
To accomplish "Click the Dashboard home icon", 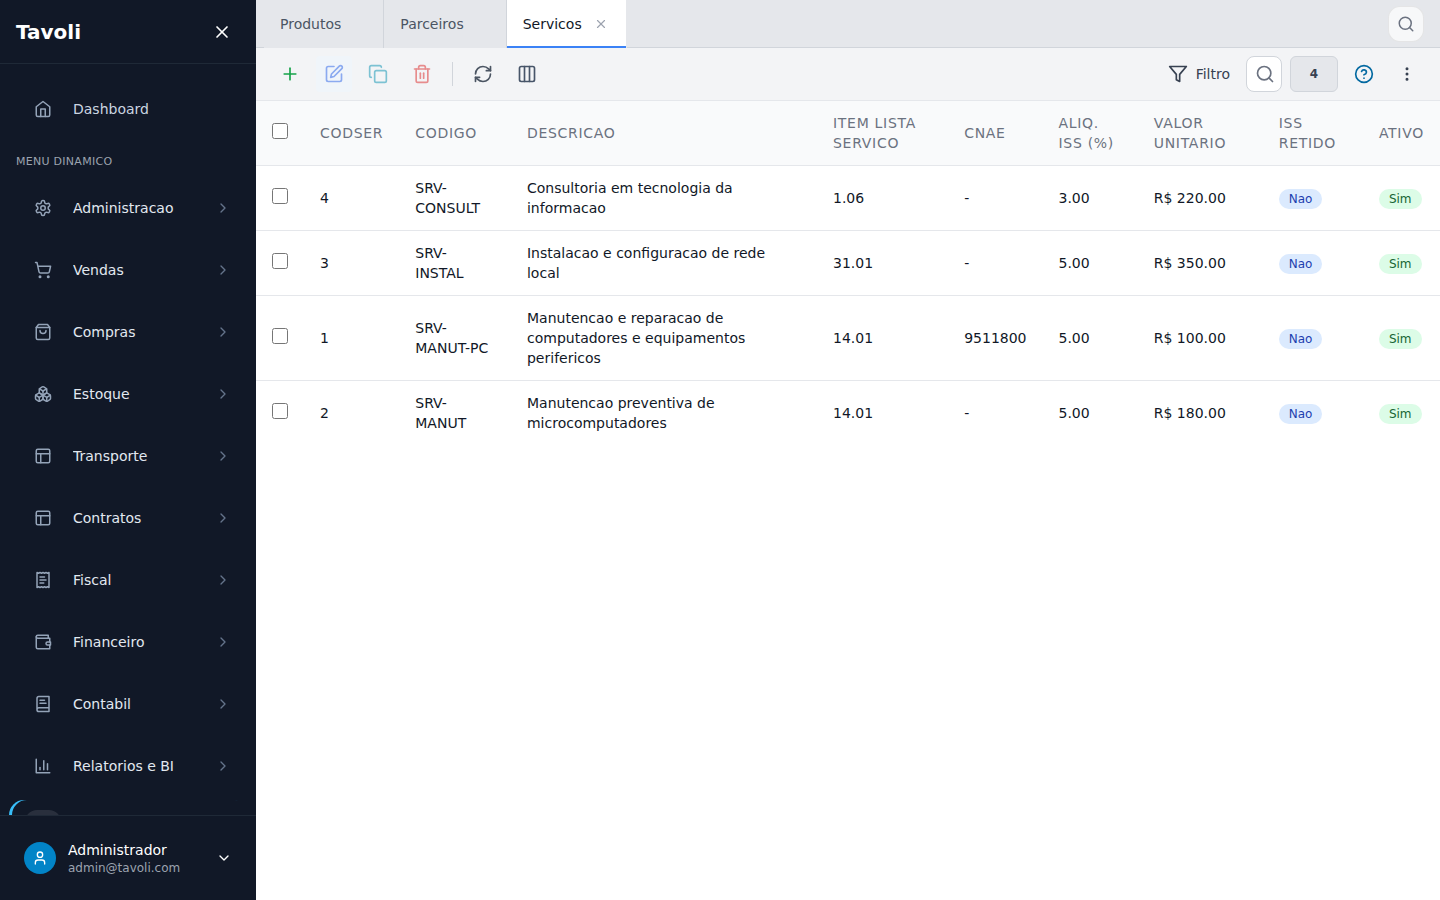I will (43, 109).
